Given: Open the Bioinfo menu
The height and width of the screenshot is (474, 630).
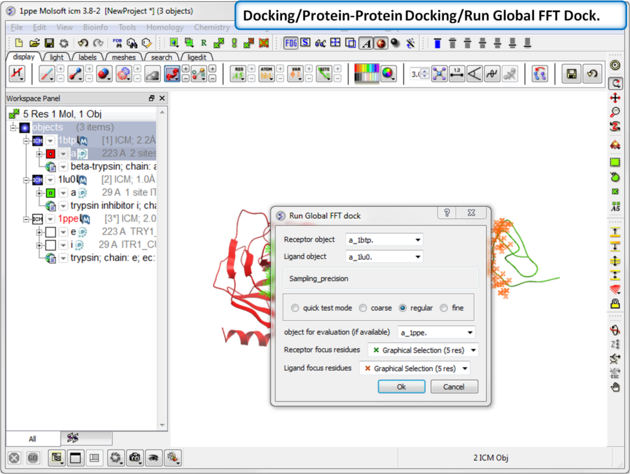Looking at the screenshot, I should [95, 27].
